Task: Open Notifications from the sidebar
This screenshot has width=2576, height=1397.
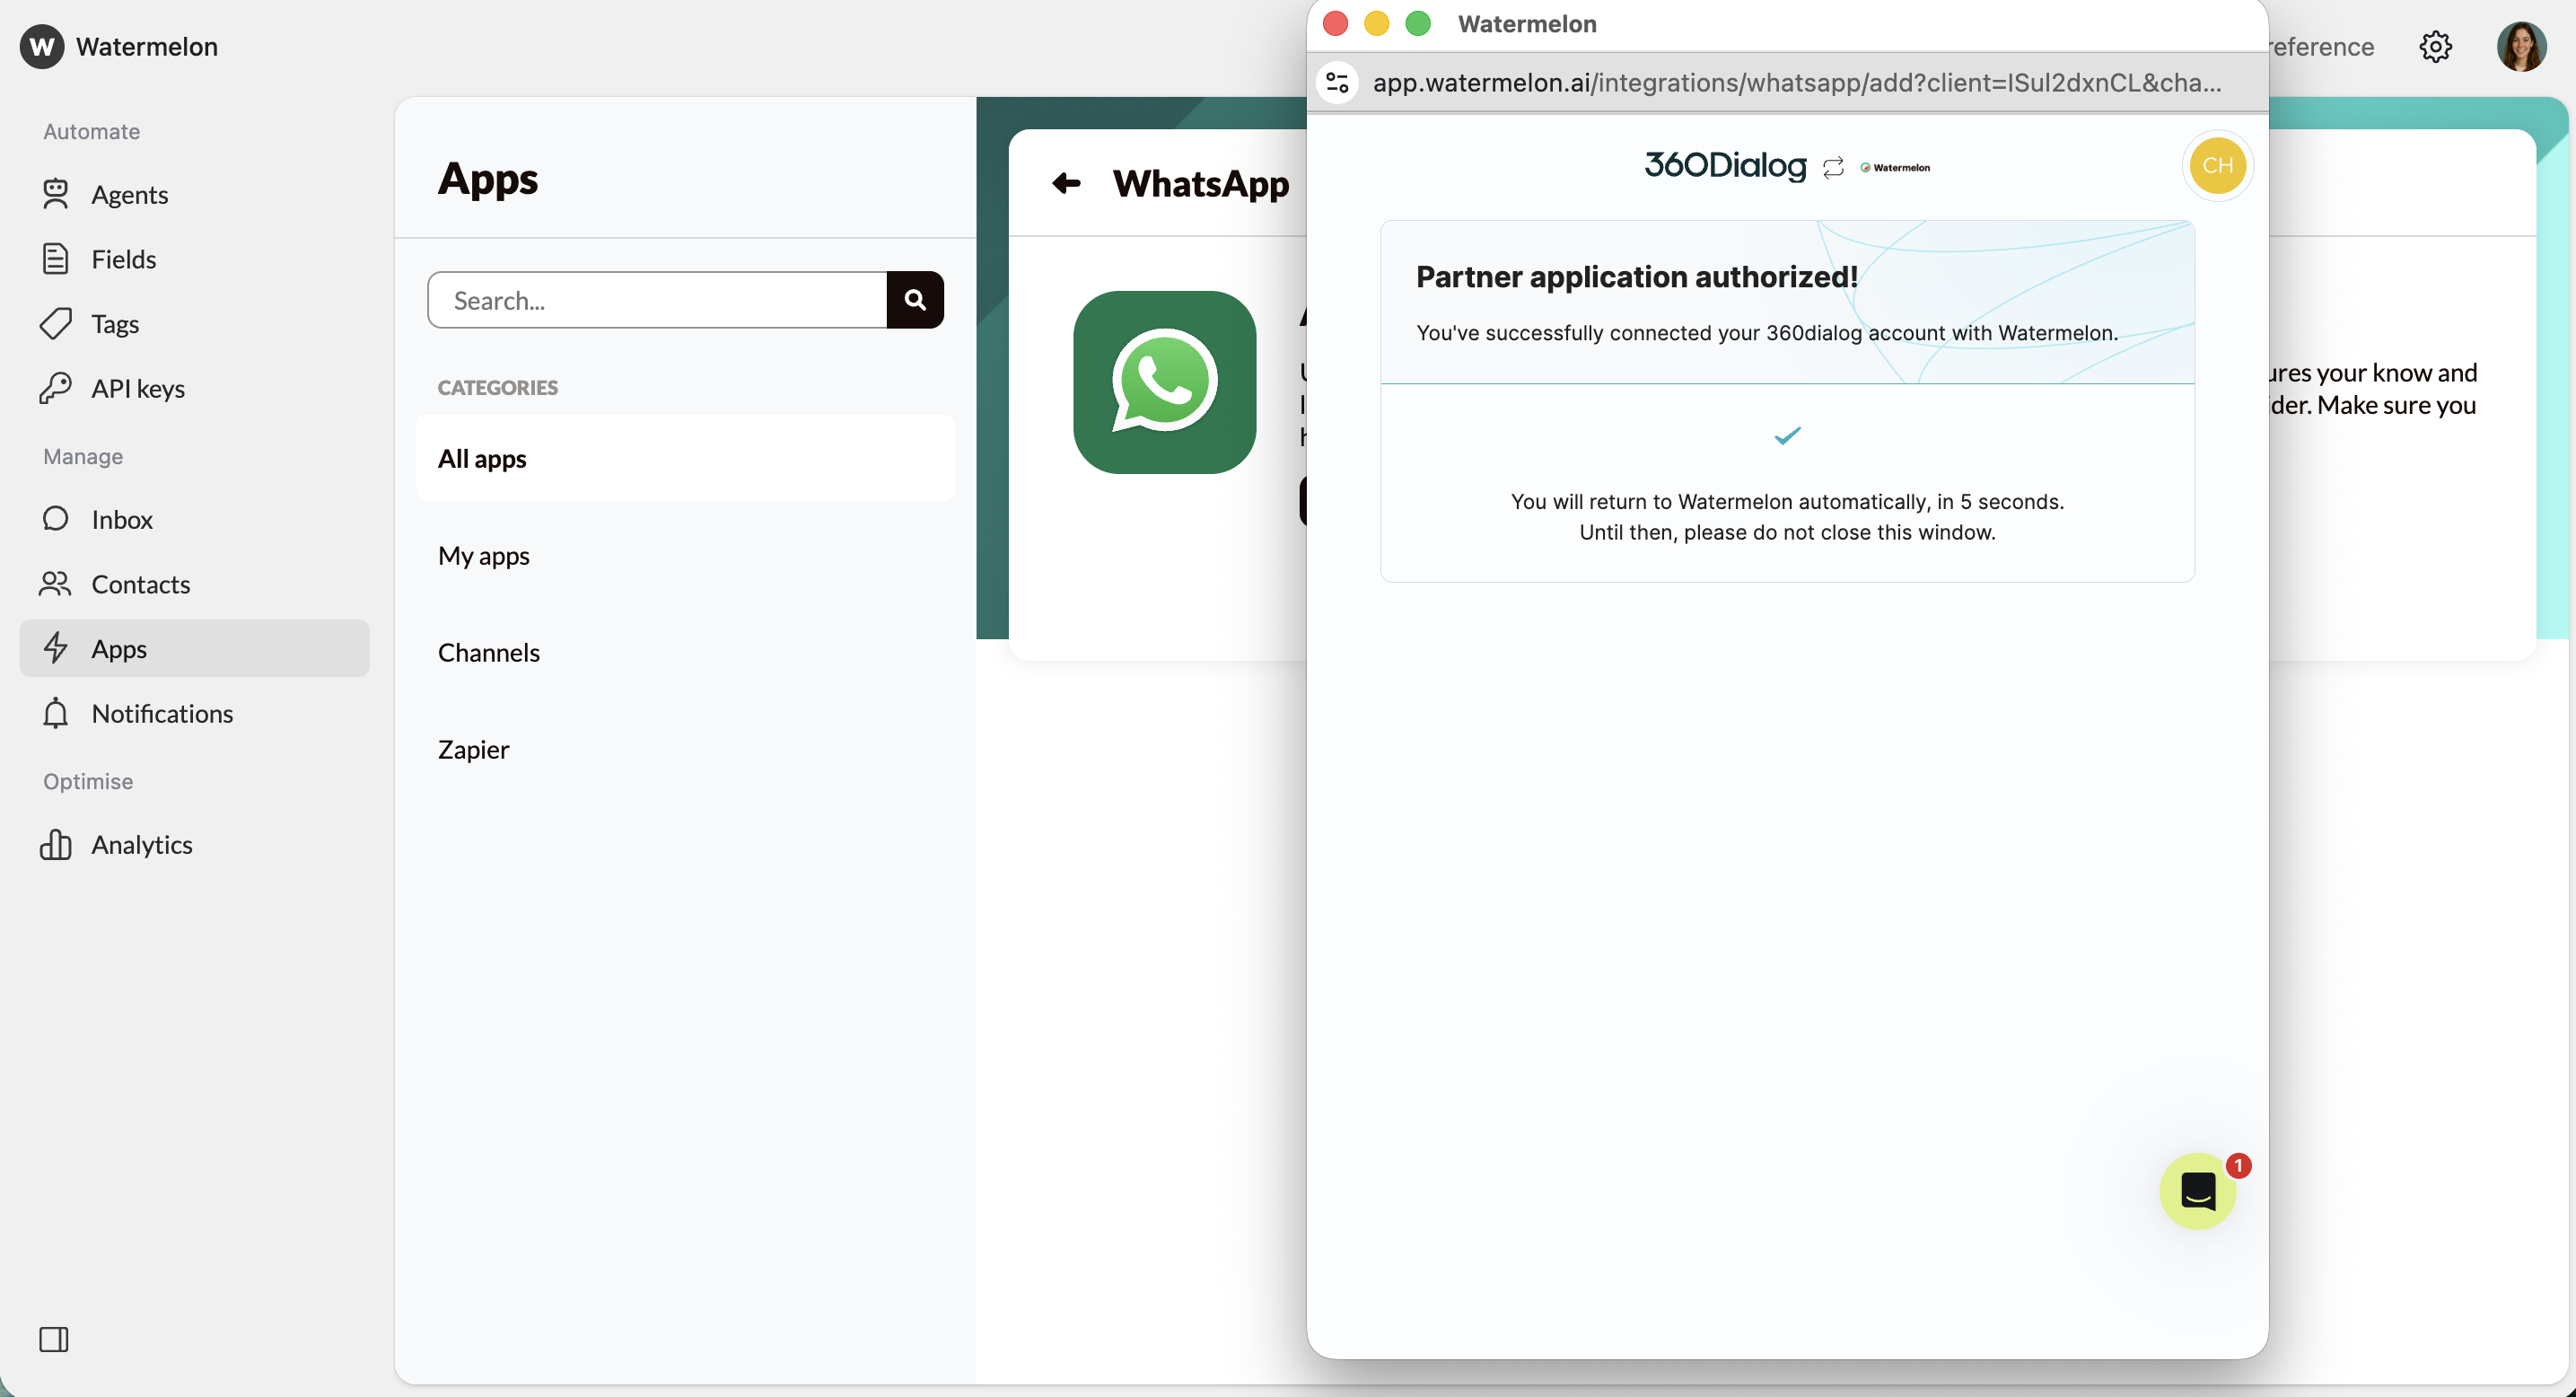Action: [162, 713]
